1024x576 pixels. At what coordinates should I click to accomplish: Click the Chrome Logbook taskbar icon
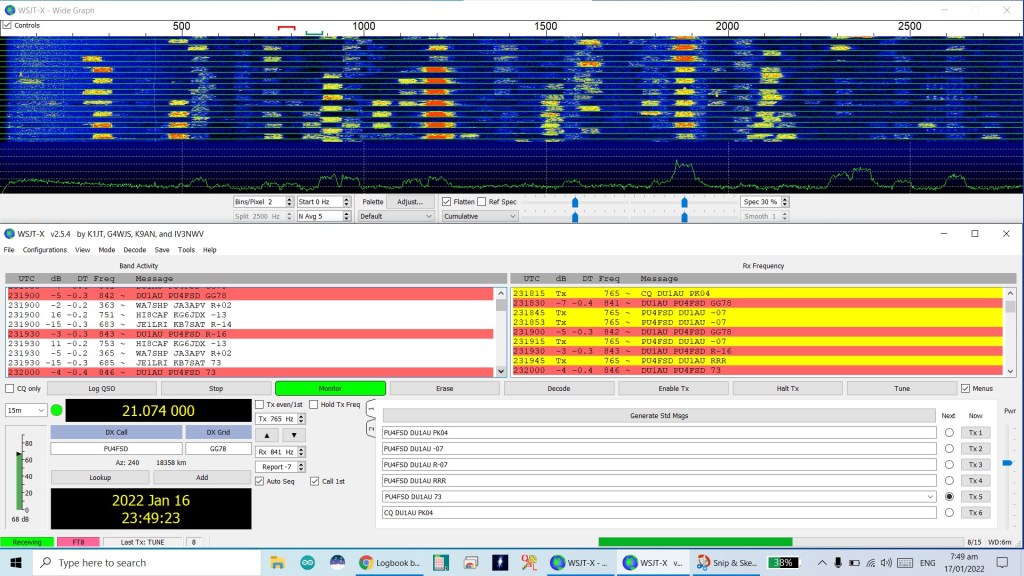click(390, 563)
